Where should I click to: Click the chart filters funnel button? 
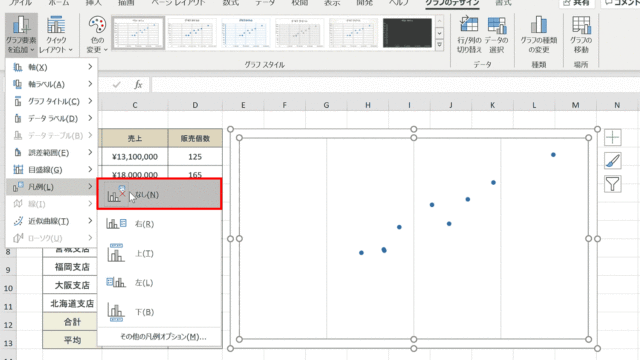[612, 184]
